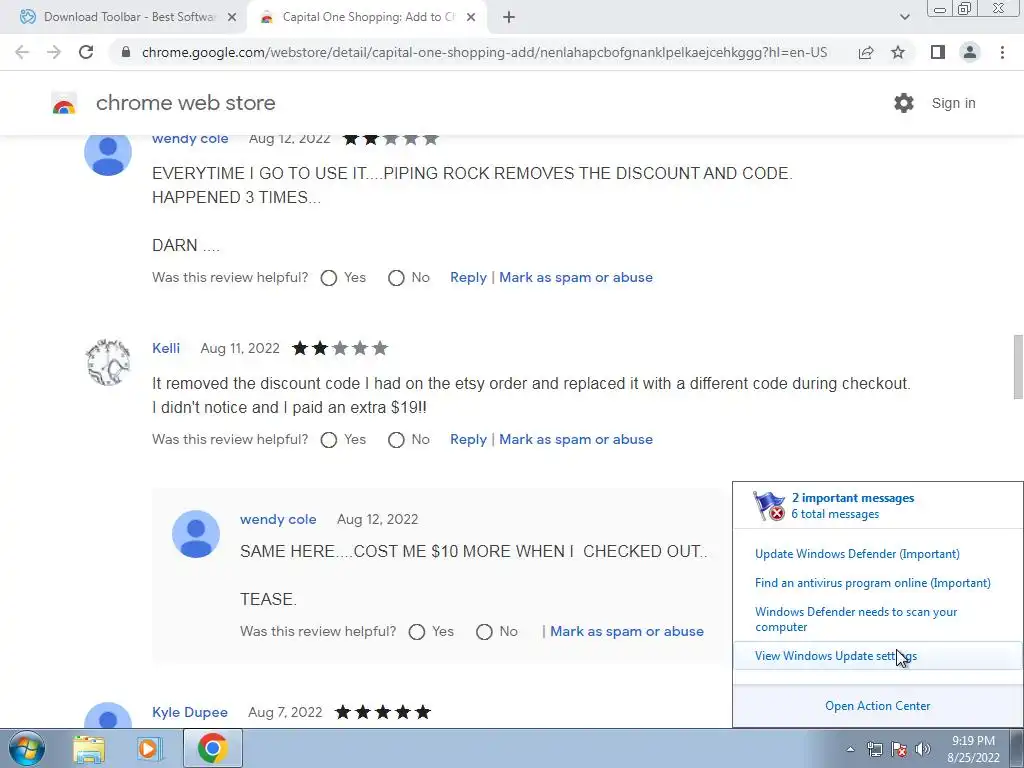Click wendy cole's blue profile avatar in the top review

pyautogui.click(x=108, y=154)
